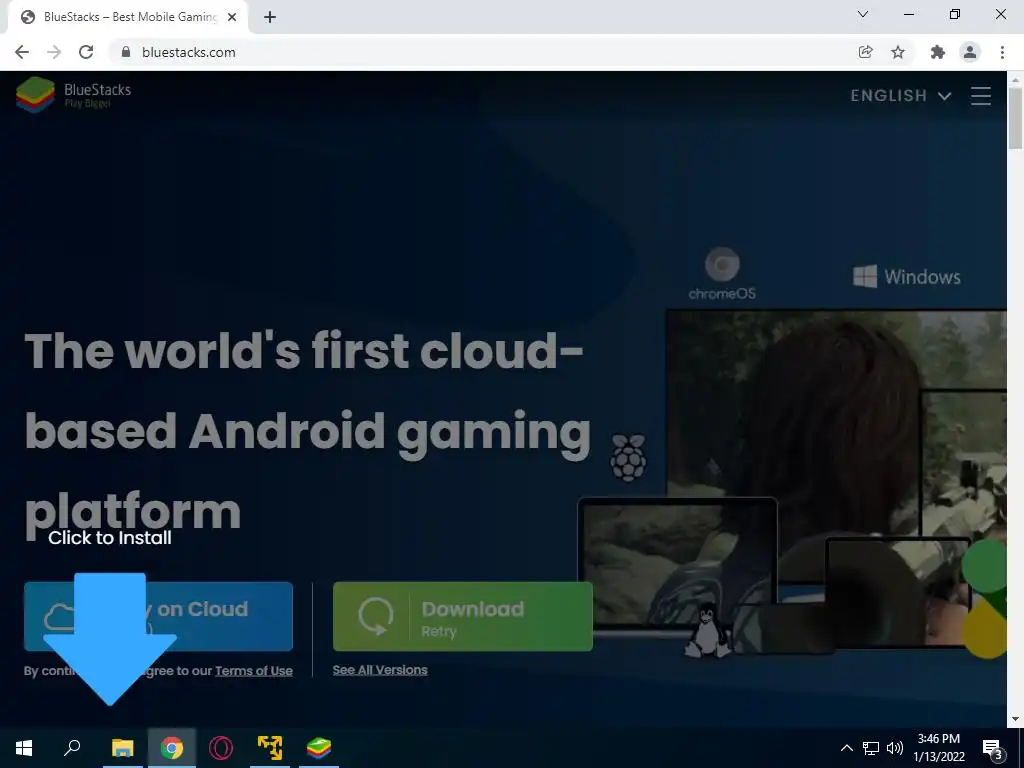Image resolution: width=1024 pixels, height=768 pixels.
Task: Open File Explorer from taskbar
Action: click(122, 748)
